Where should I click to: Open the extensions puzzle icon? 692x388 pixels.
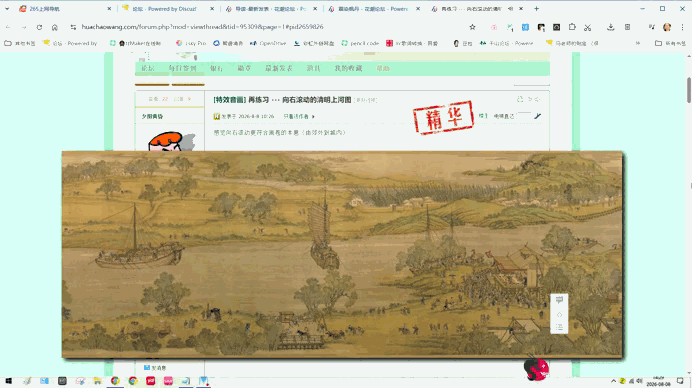[x=572, y=27]
